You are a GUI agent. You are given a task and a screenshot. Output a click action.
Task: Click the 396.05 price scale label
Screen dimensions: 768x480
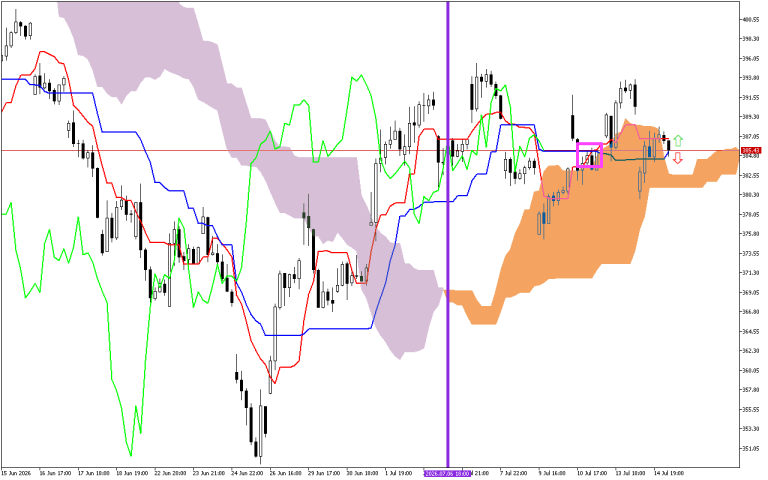[x=751, y=58]
